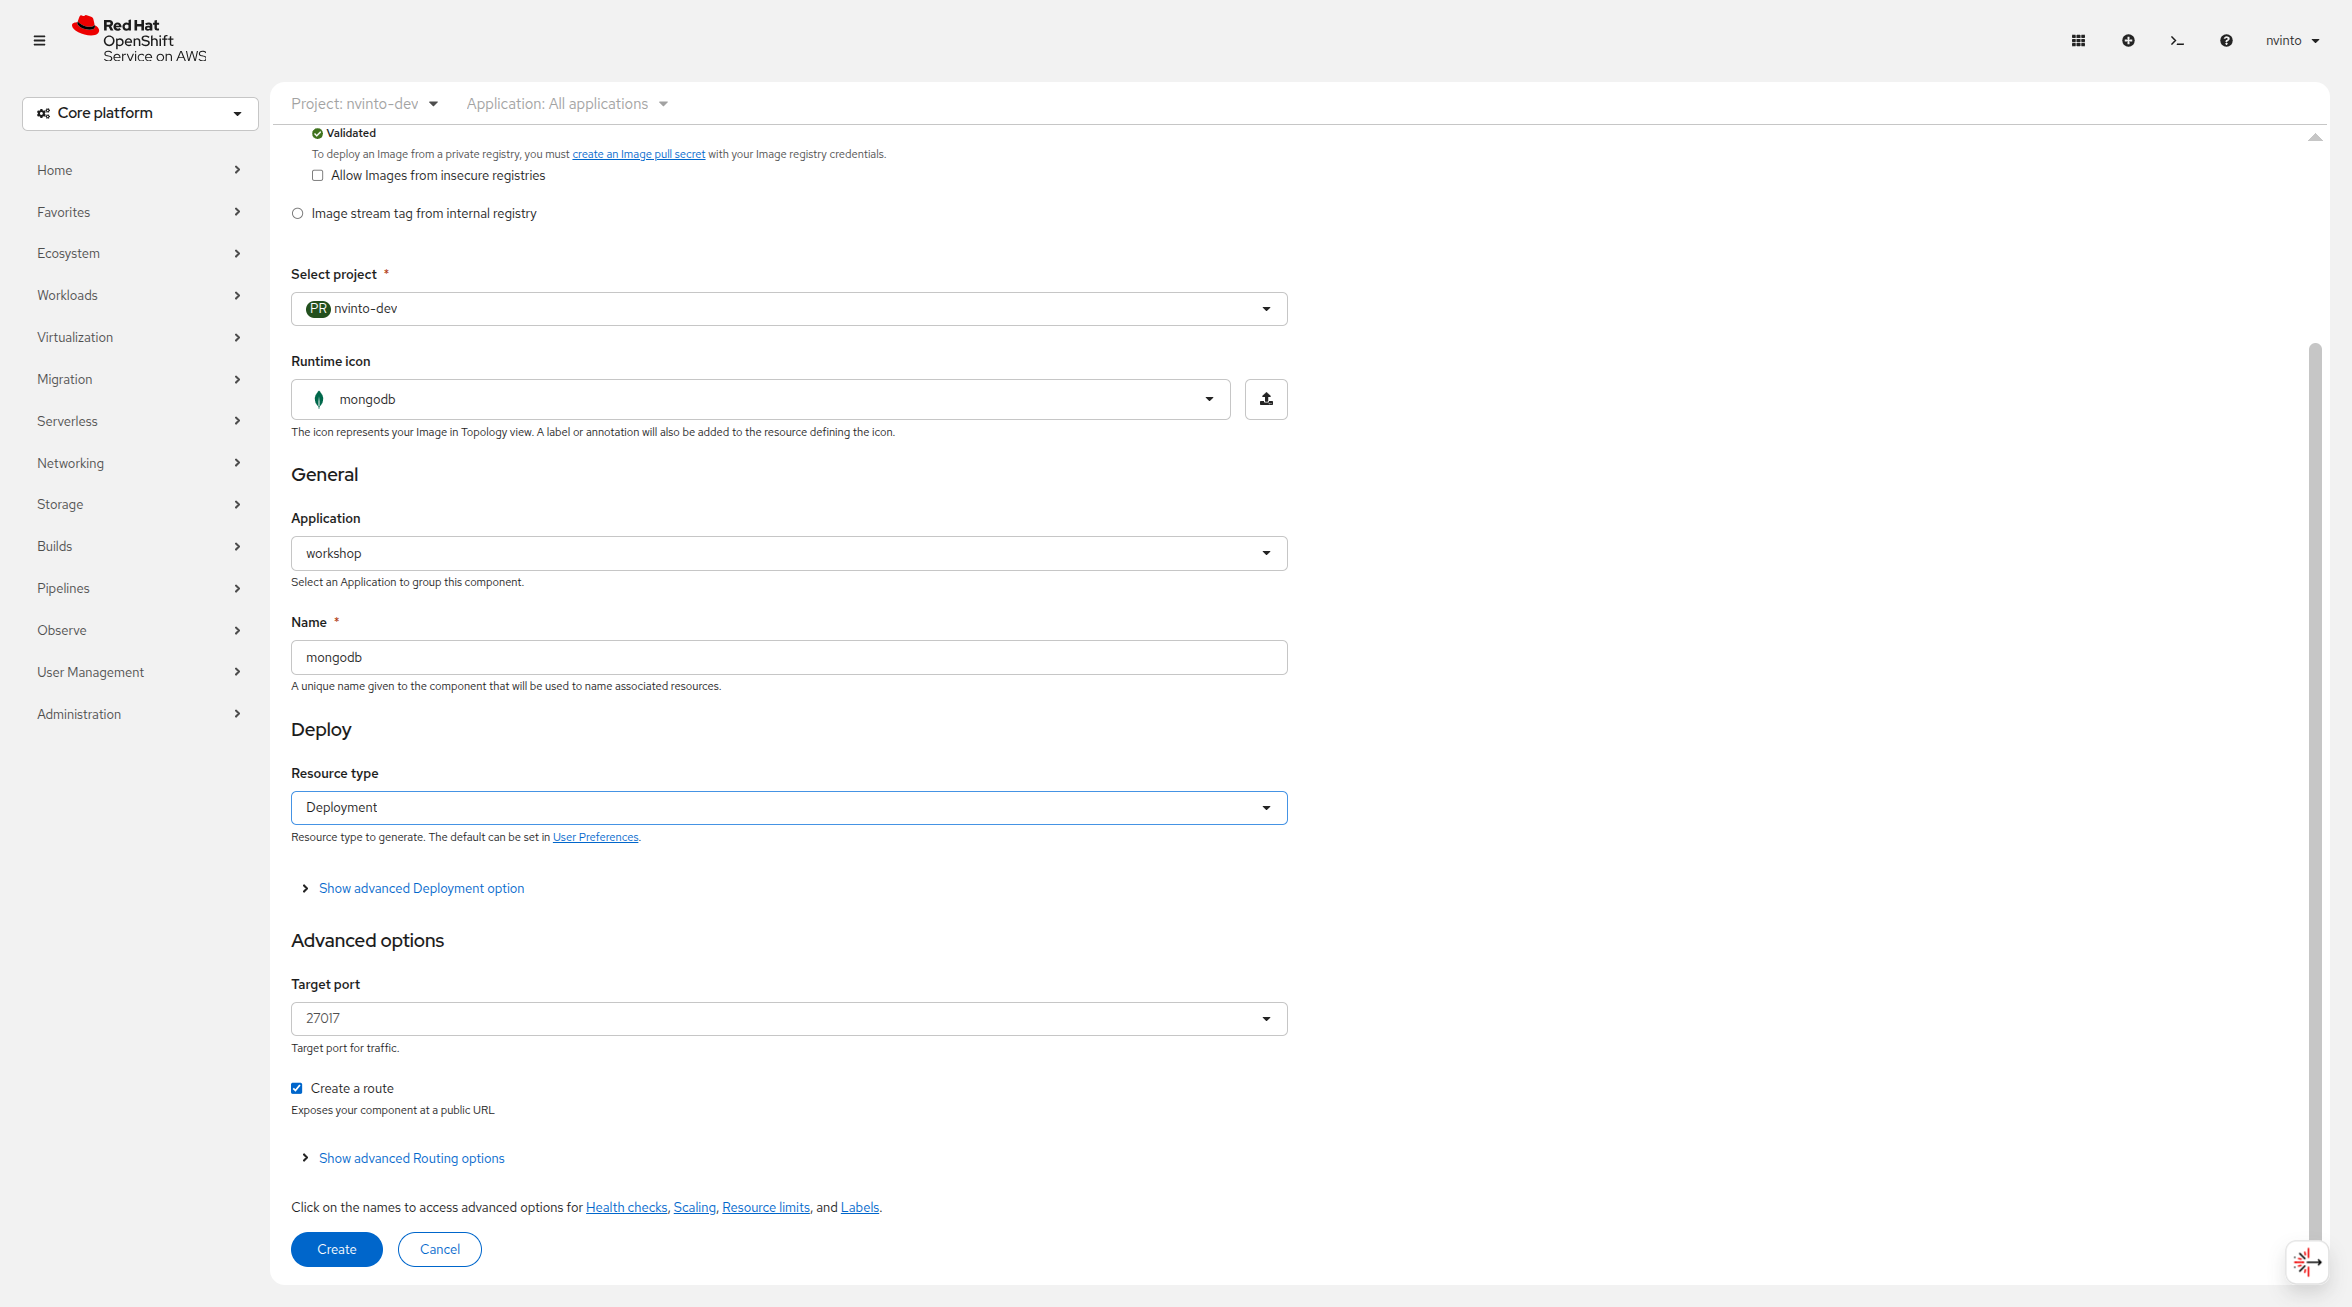Expand Migration navigation section
This screenshot has height=1307, width=2352.
pos(140,379)
